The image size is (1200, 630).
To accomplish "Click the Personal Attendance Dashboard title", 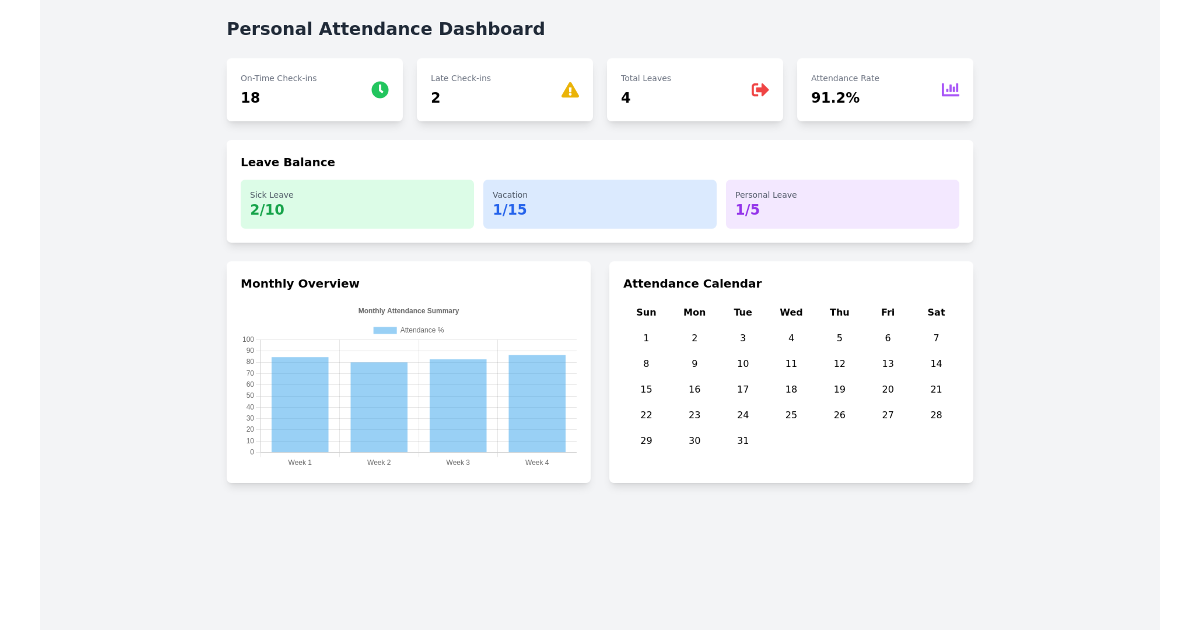I will pyautogui.click(x=386, y=29).
